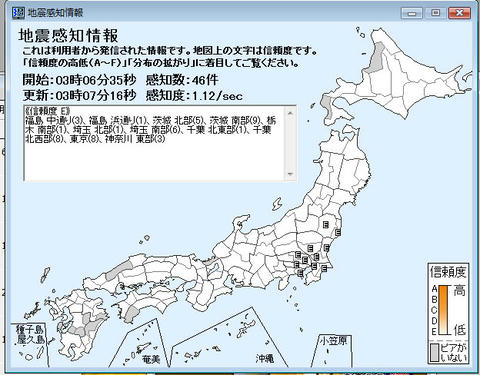
Task: Click the '《信頼度 E》' header line
Action: point(48,111)
